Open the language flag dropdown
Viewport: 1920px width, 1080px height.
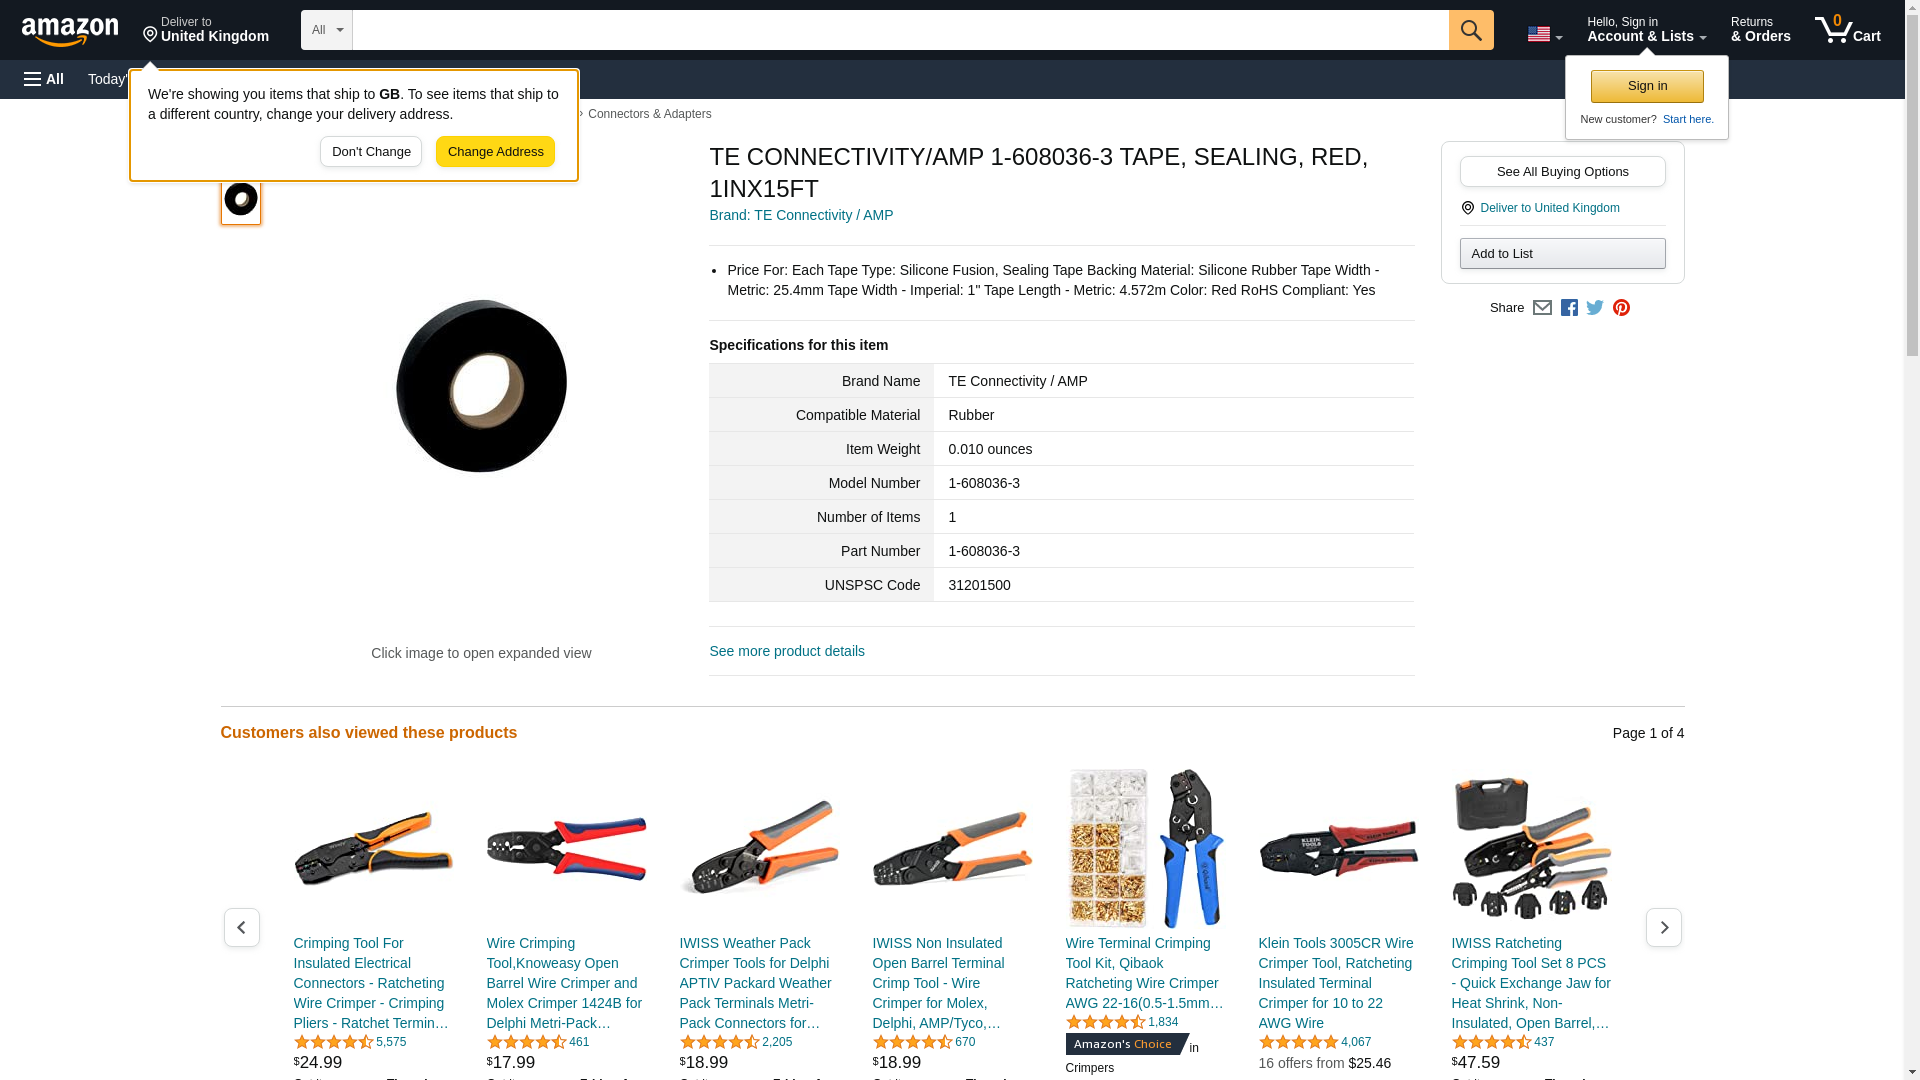[1544, 34]
